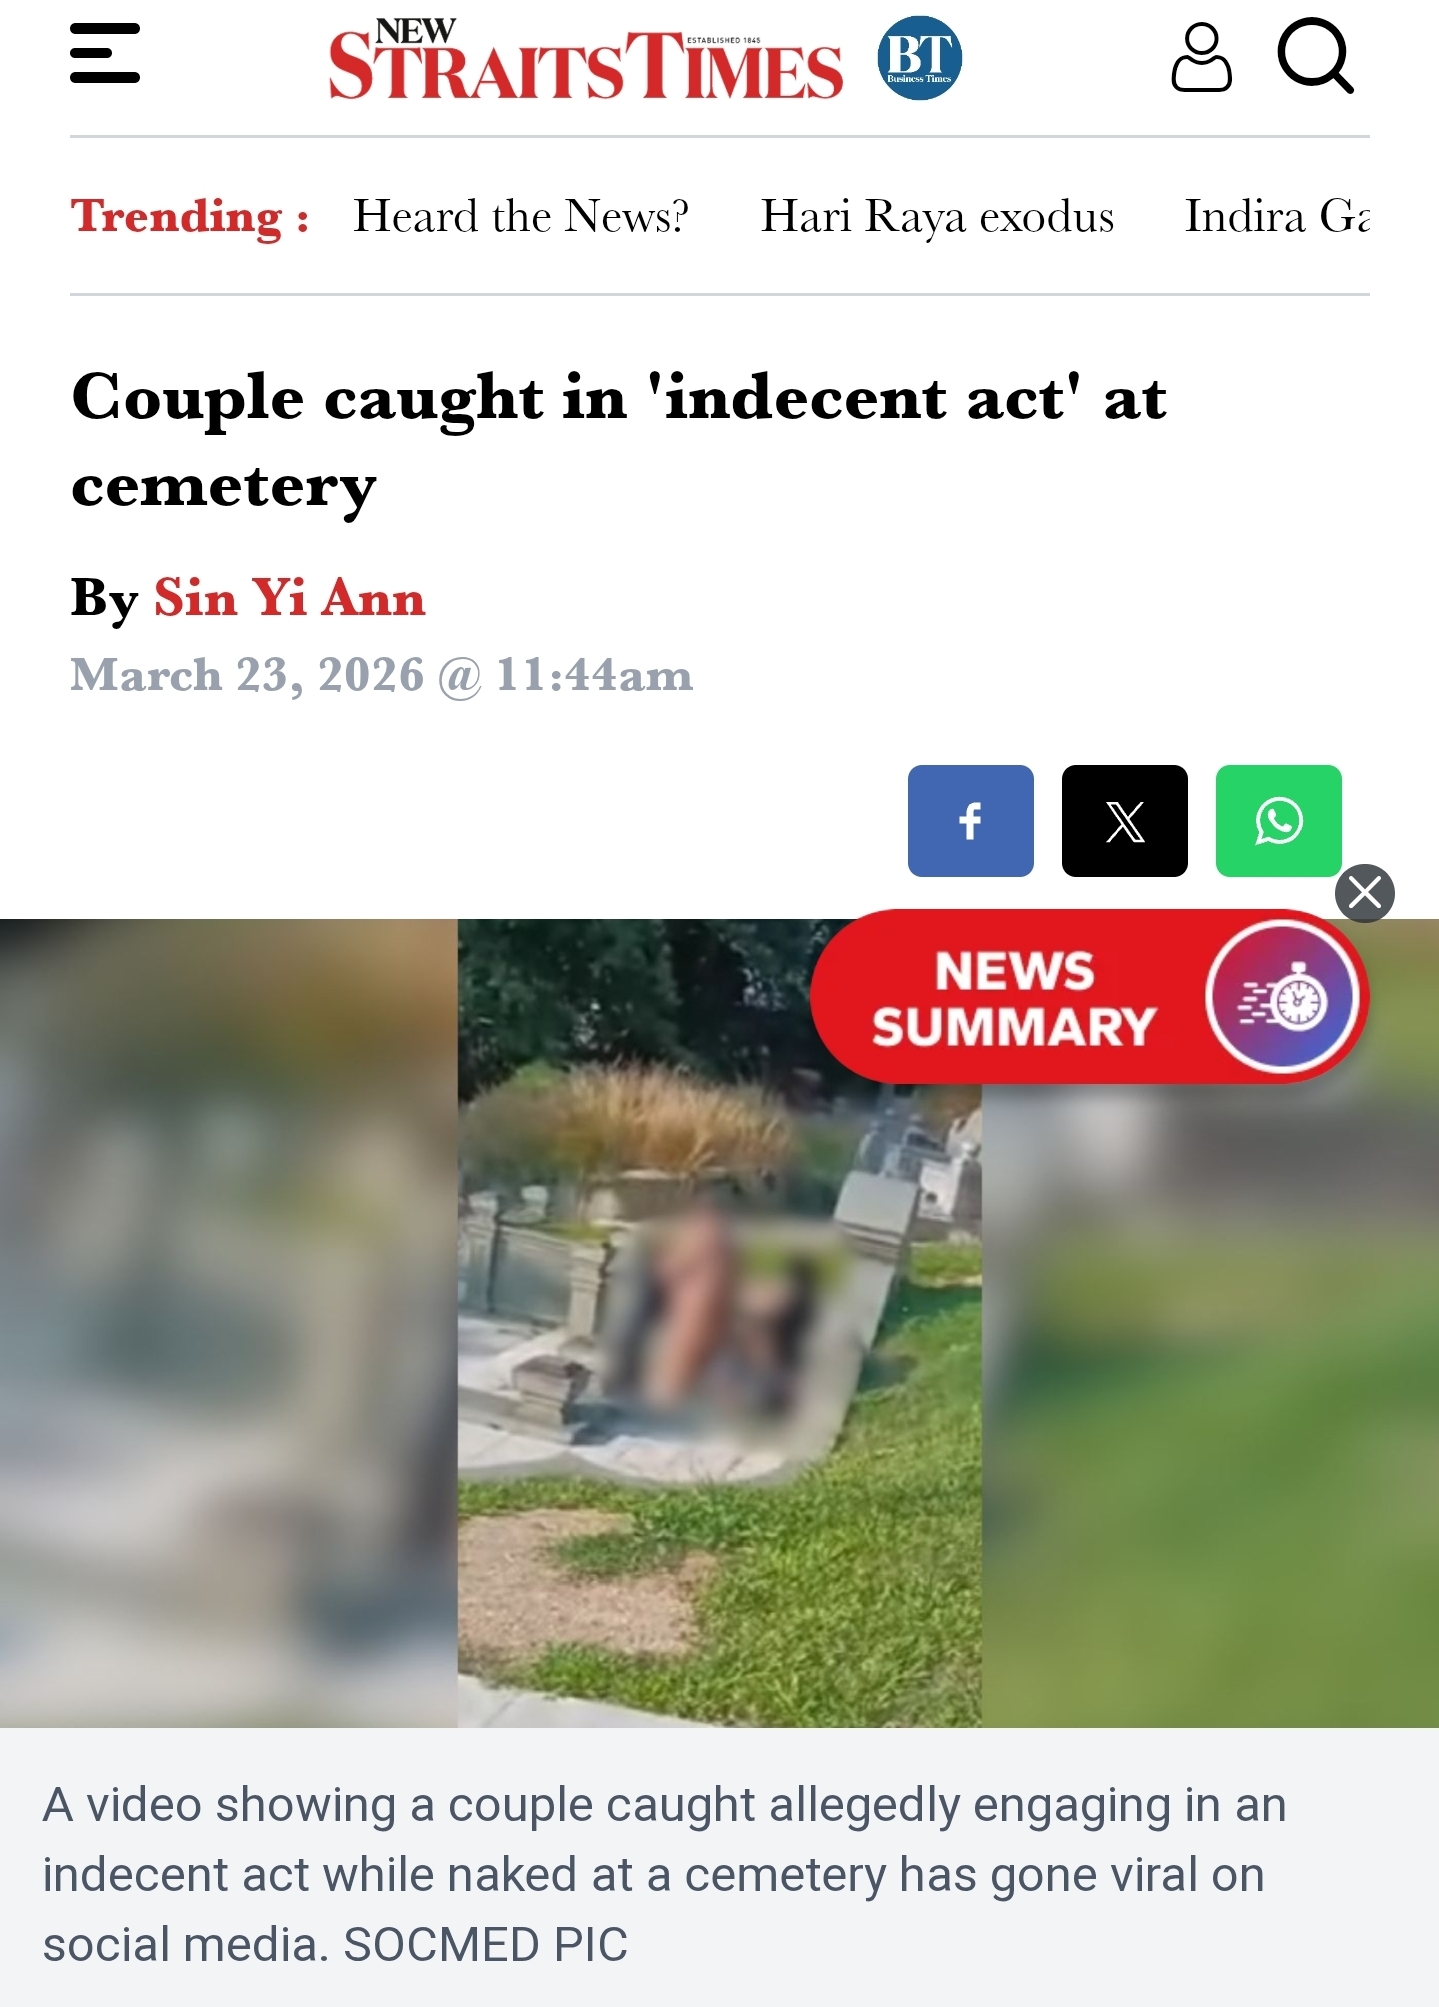The width and height of the screenshot is (1439, 2007).
Task: Close the News Summary overlay
Action: pos(1364,893)
